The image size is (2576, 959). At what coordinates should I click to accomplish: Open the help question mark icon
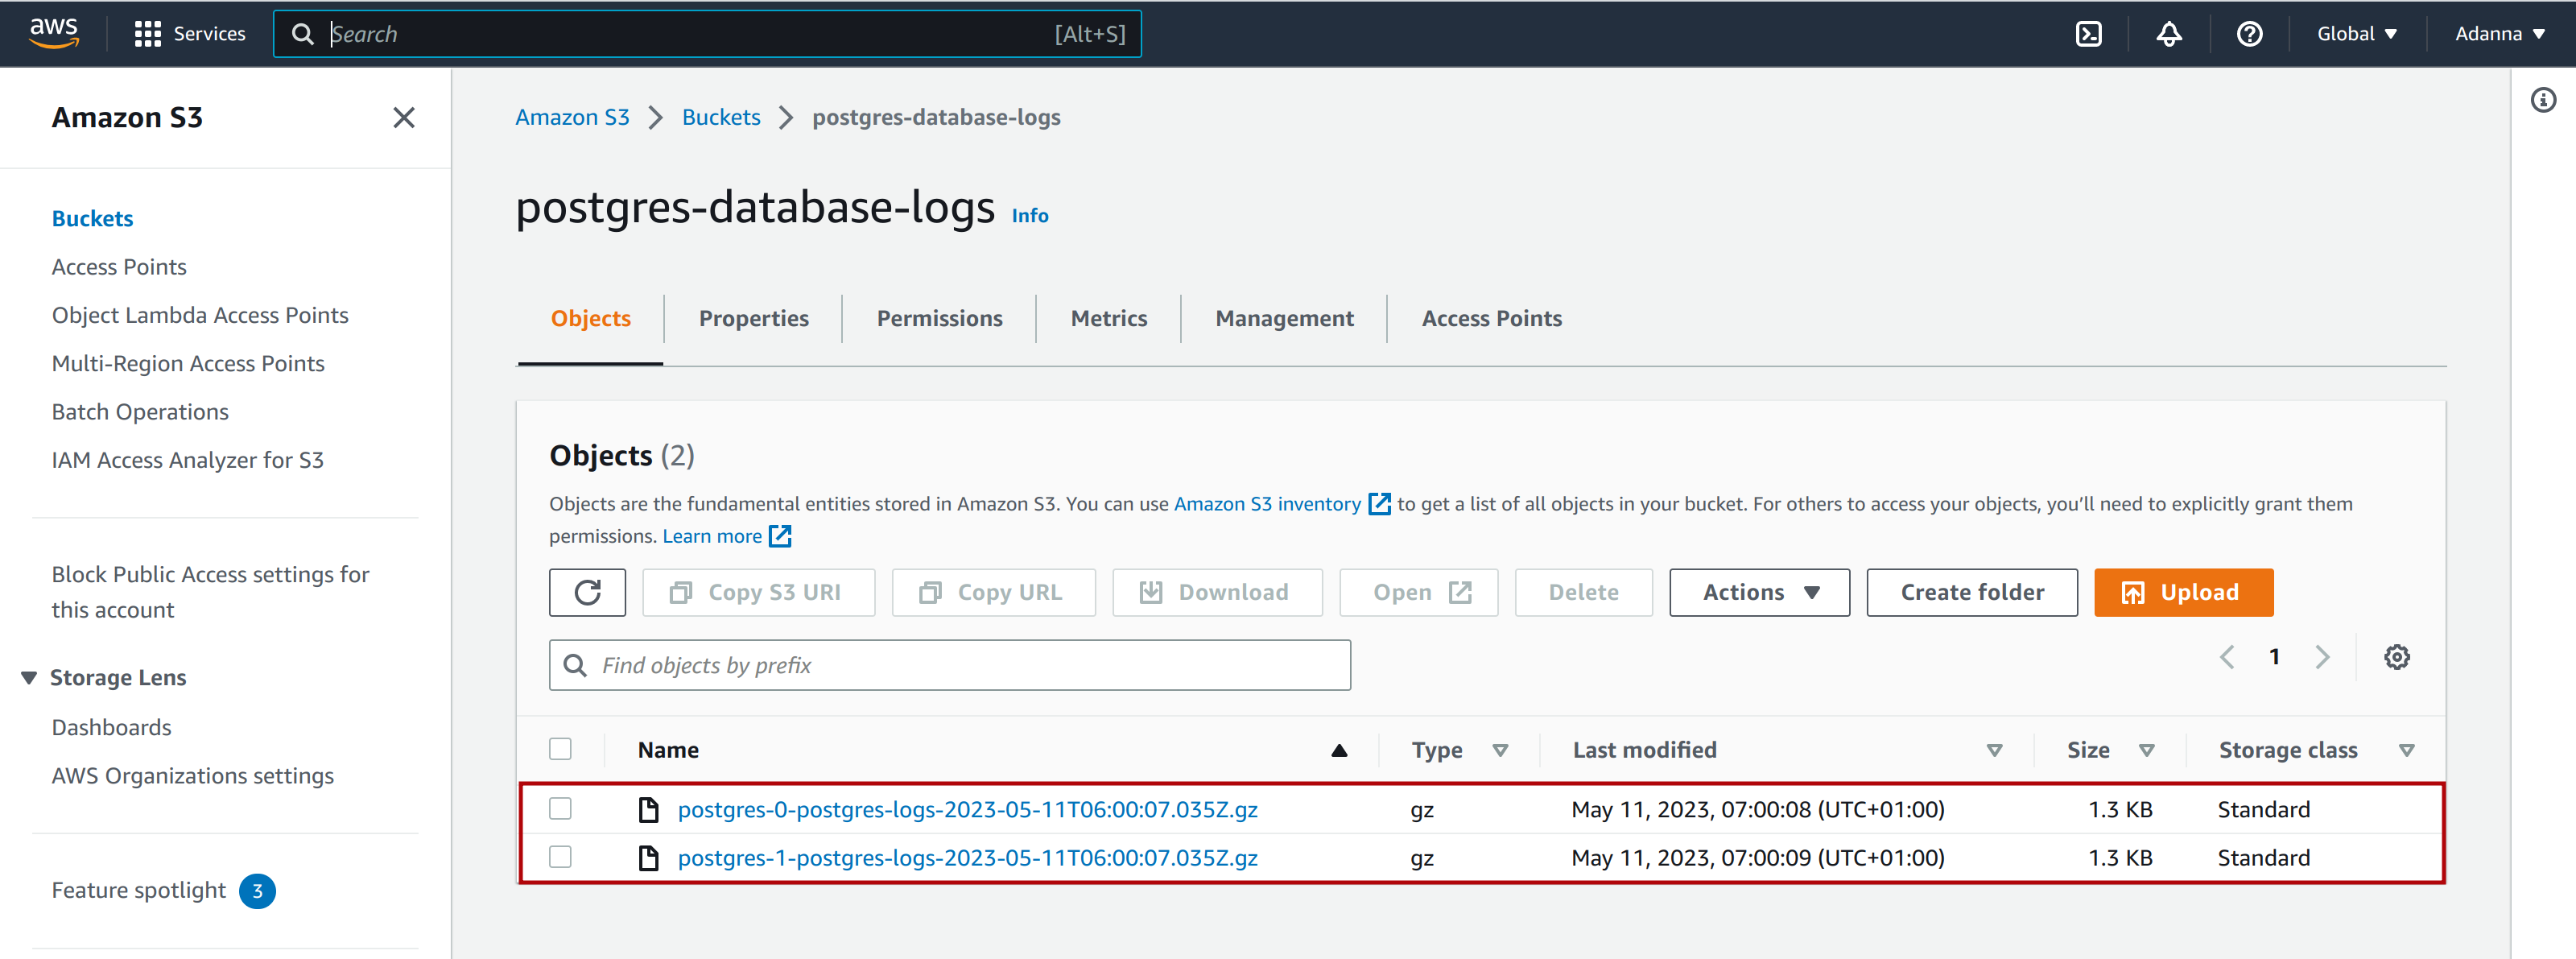pos(2249,34)
